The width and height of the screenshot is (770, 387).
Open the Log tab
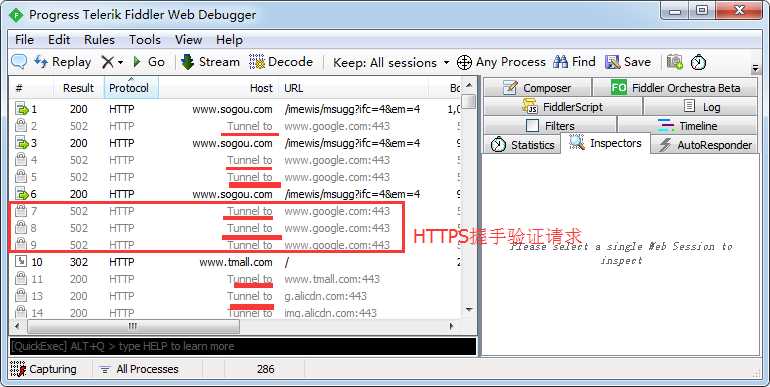(701, 107)
